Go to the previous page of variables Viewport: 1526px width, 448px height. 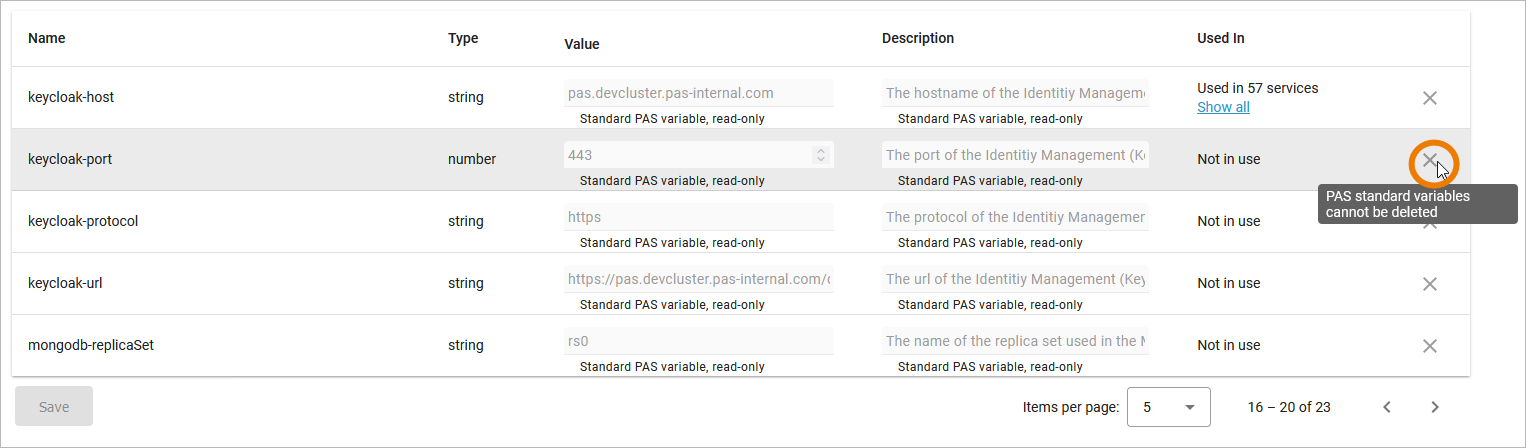1387,407
